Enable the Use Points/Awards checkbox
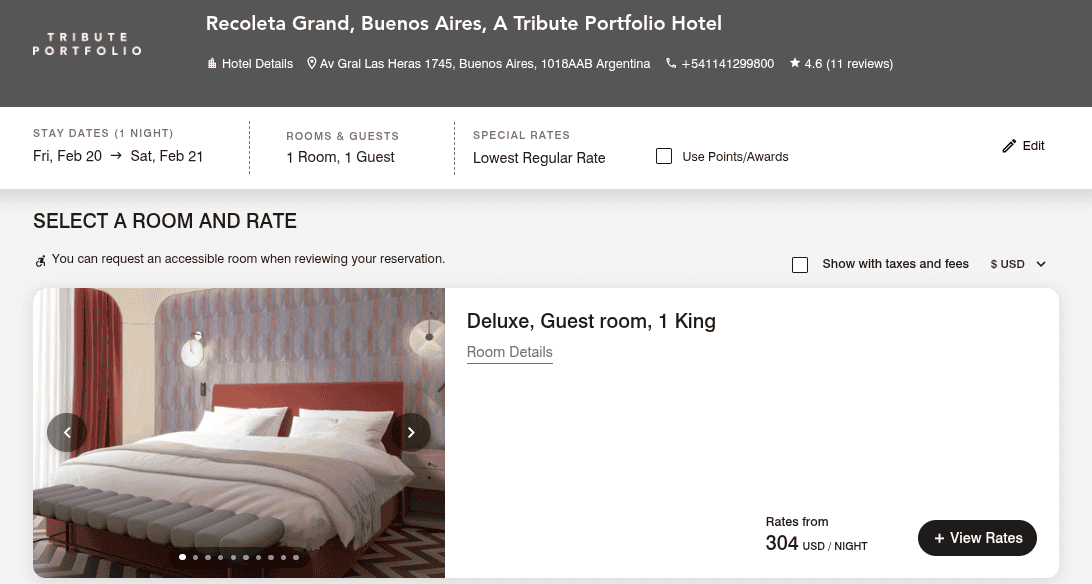This screenshot has height=584, width=1092. coord(664,156)
